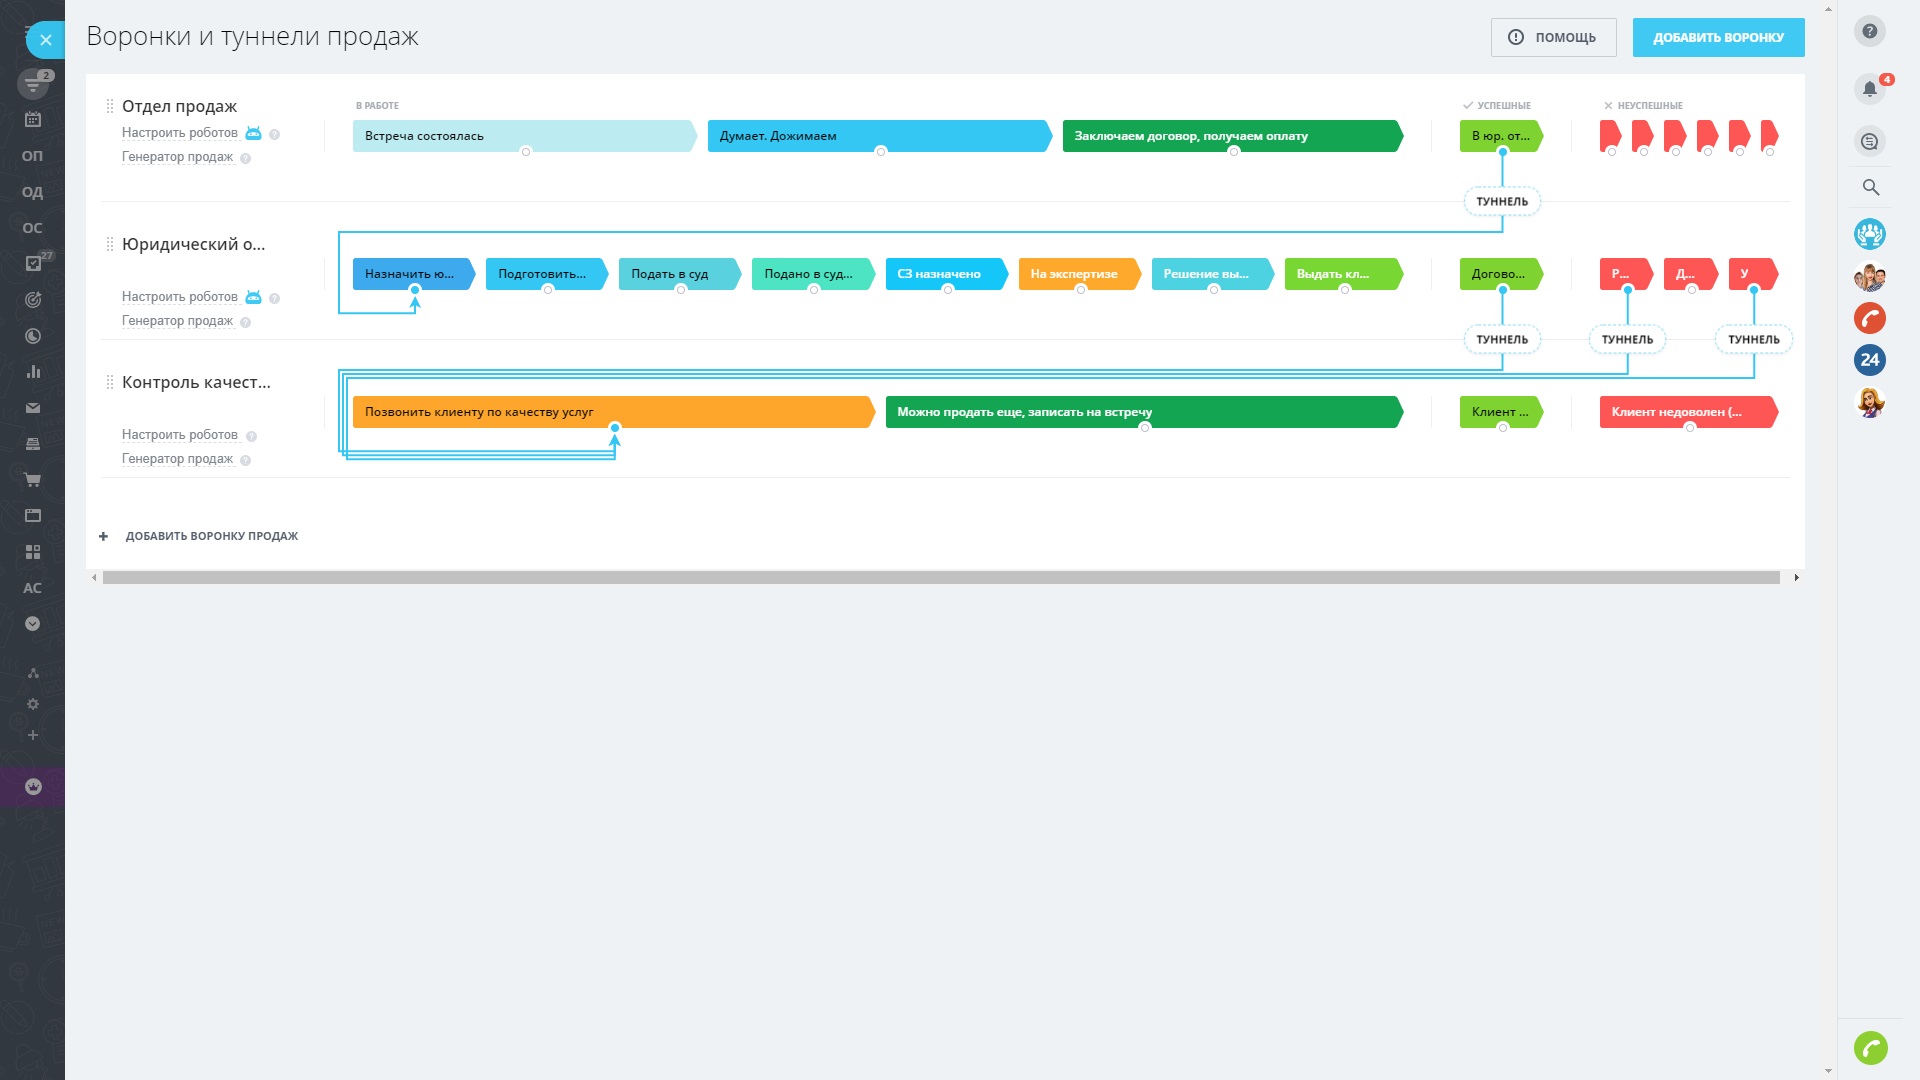
Task: Click the ПОМОЩЬ help button
Action: click(x=1553, y=37)
